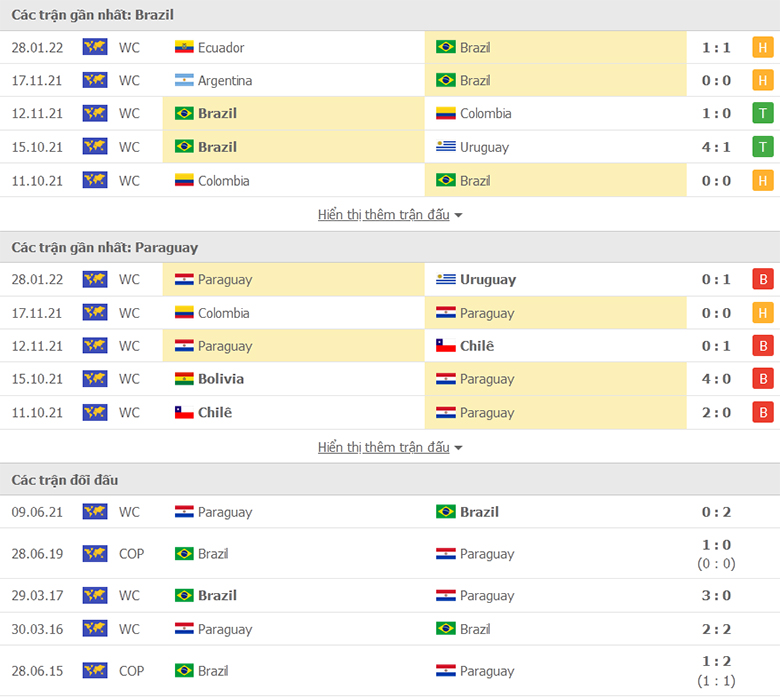
Task: Expand more Paraguay matches link
Action: point(384,447)
